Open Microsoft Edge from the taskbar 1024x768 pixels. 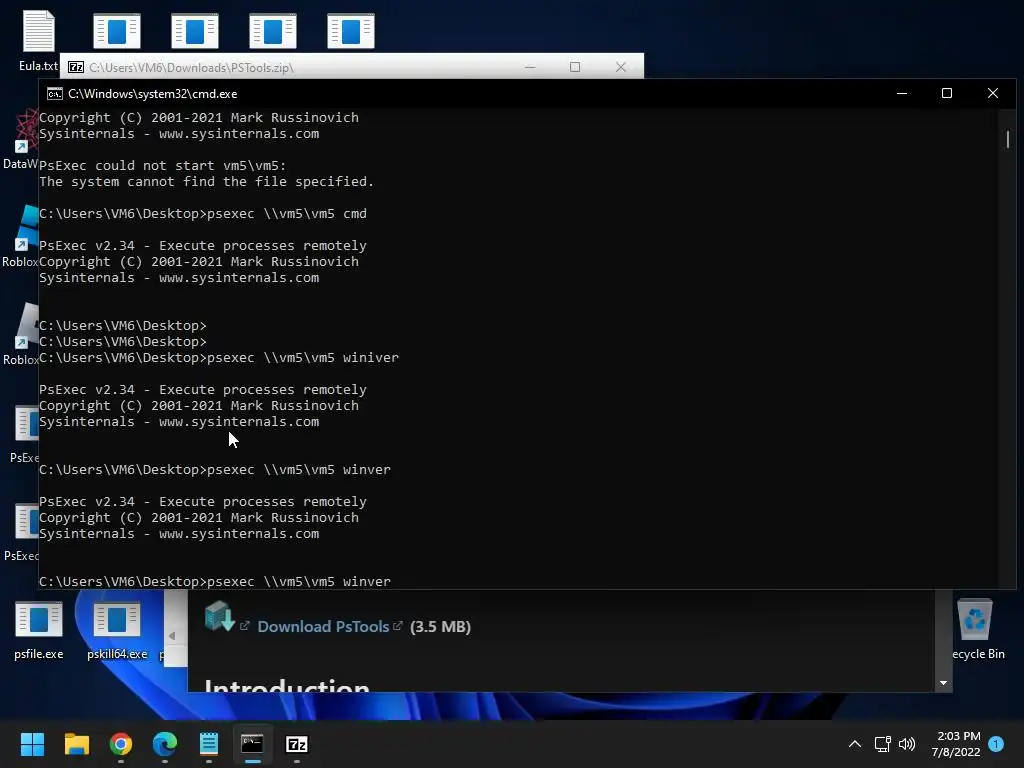coord(165,744)
